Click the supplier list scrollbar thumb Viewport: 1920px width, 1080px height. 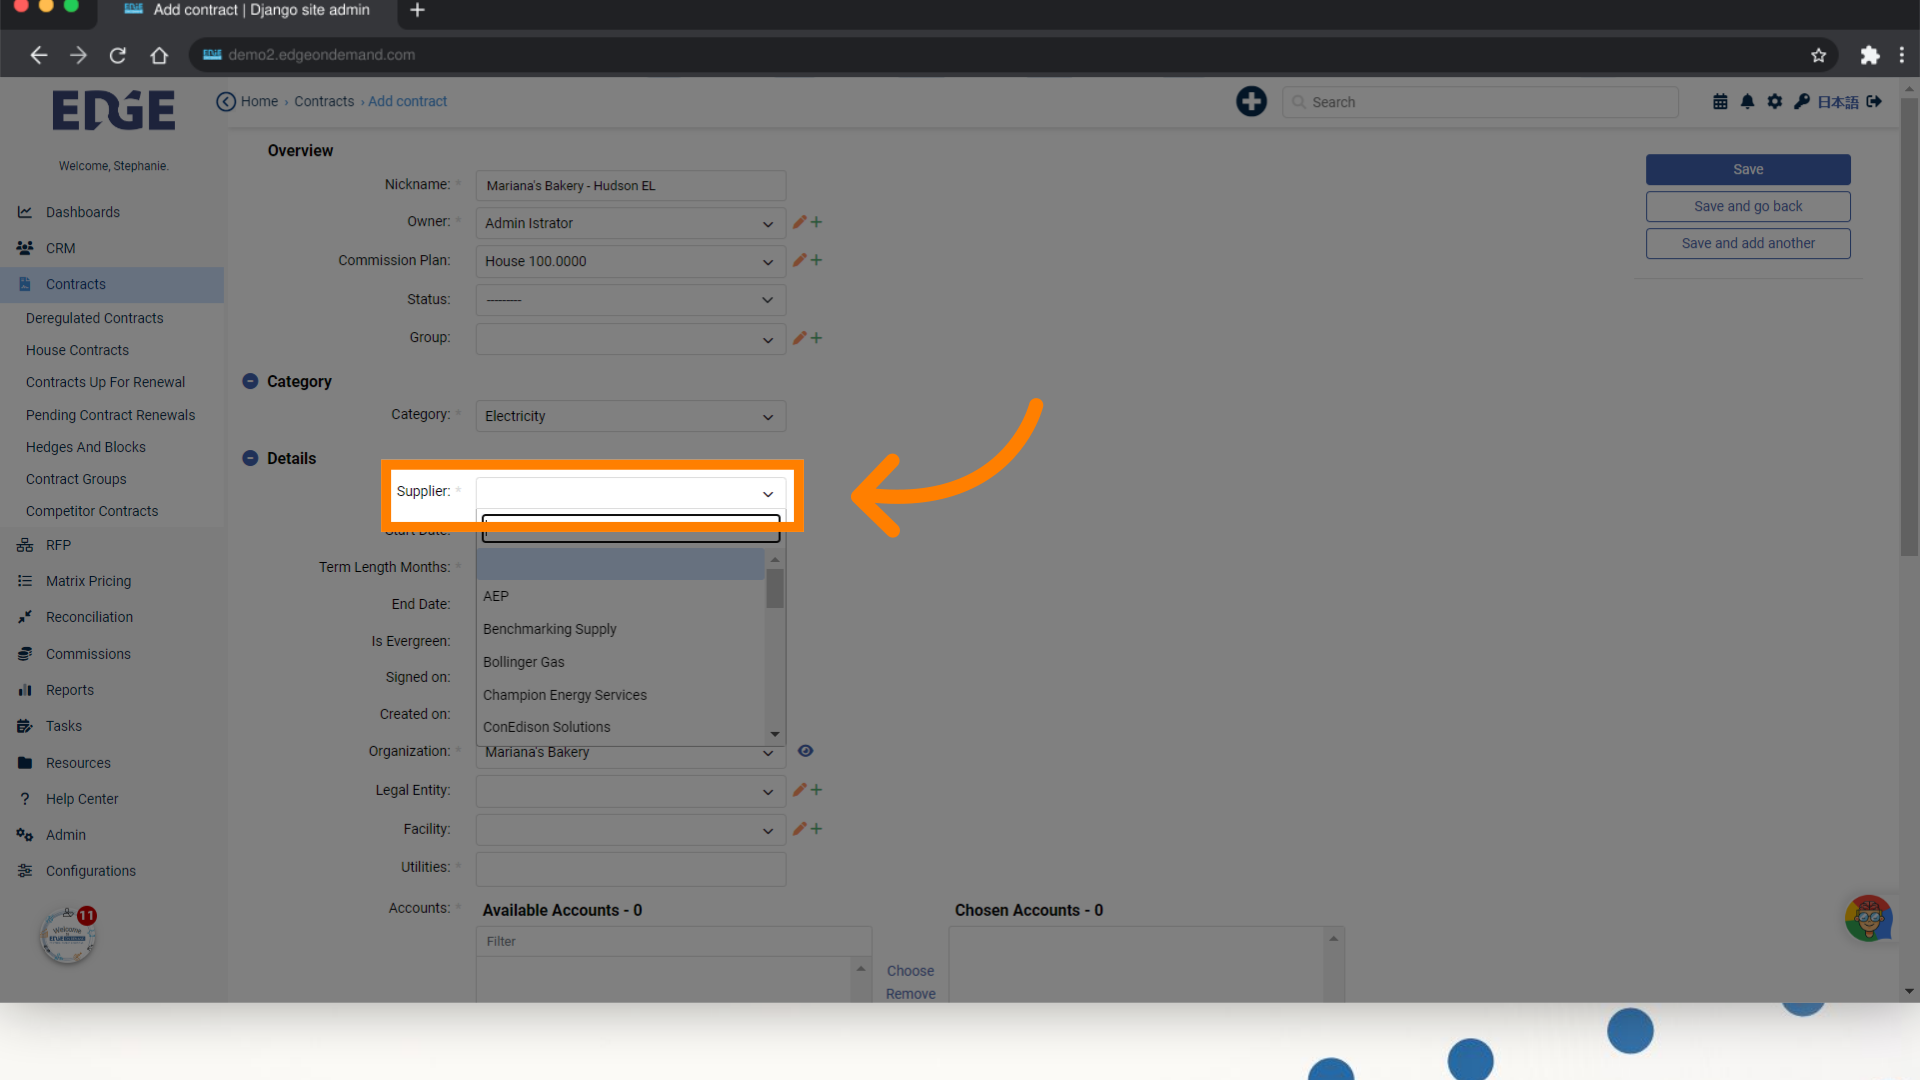pyautogui.click(x=775, y=588)
